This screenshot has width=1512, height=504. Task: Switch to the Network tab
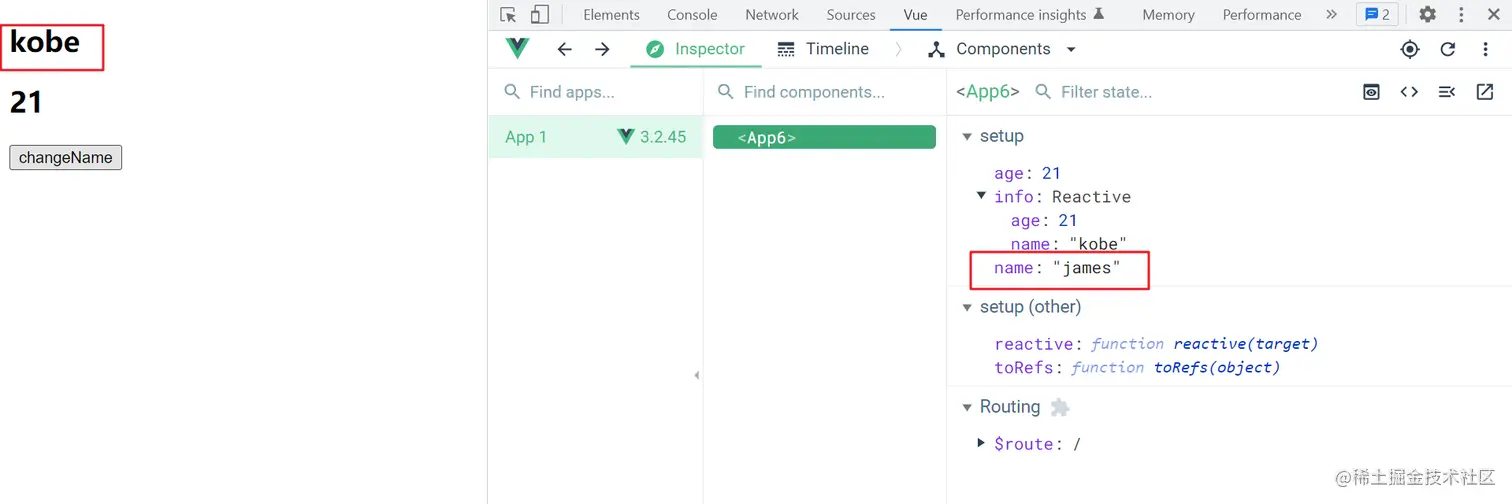[x=772, y=15]
